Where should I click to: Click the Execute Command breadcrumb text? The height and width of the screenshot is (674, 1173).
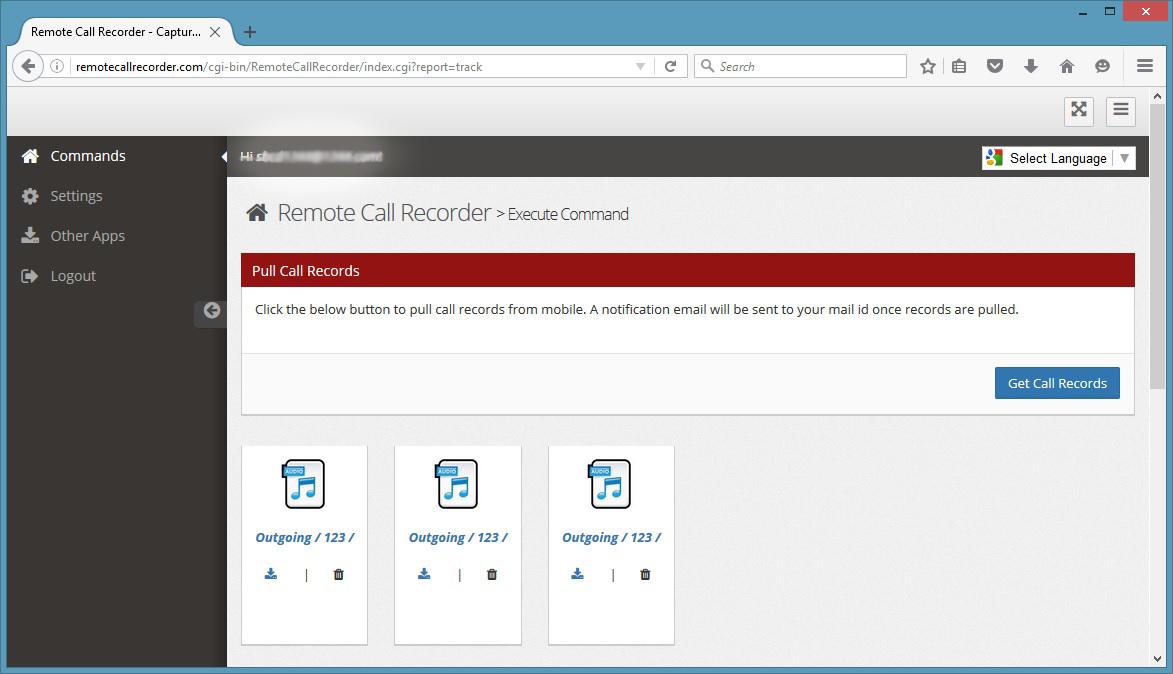(568, 215)
